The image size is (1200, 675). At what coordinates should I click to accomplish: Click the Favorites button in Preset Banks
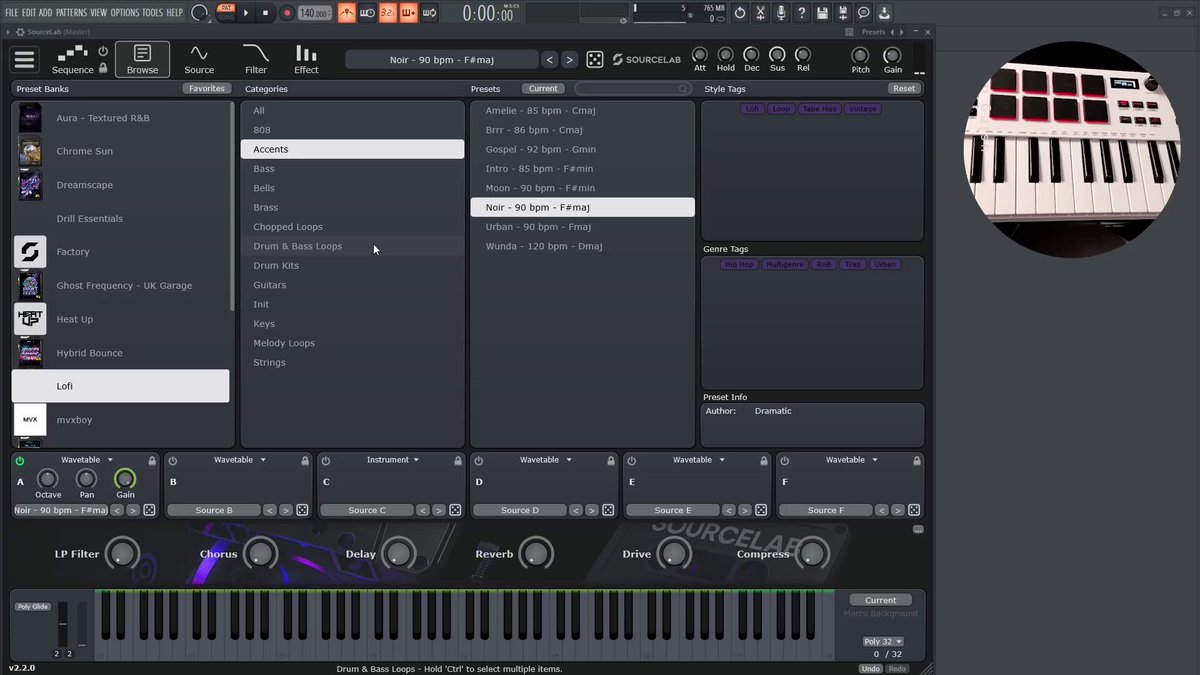click(x=207, y=89)
